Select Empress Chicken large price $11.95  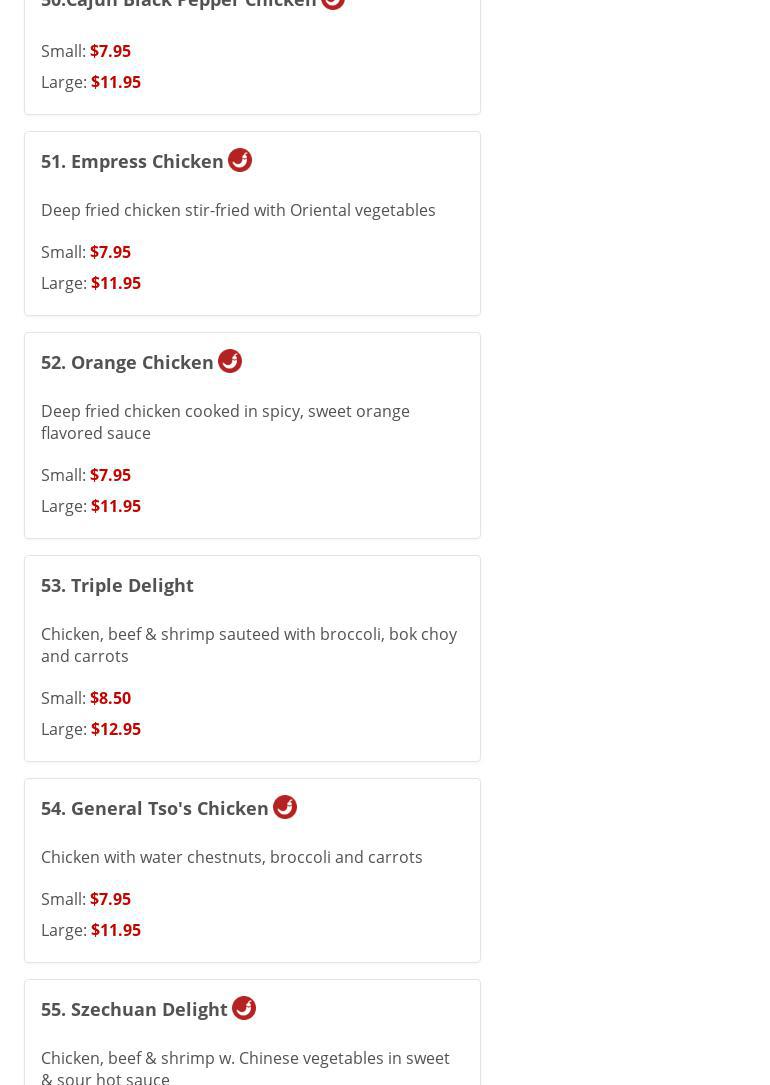tap(115, 283)
